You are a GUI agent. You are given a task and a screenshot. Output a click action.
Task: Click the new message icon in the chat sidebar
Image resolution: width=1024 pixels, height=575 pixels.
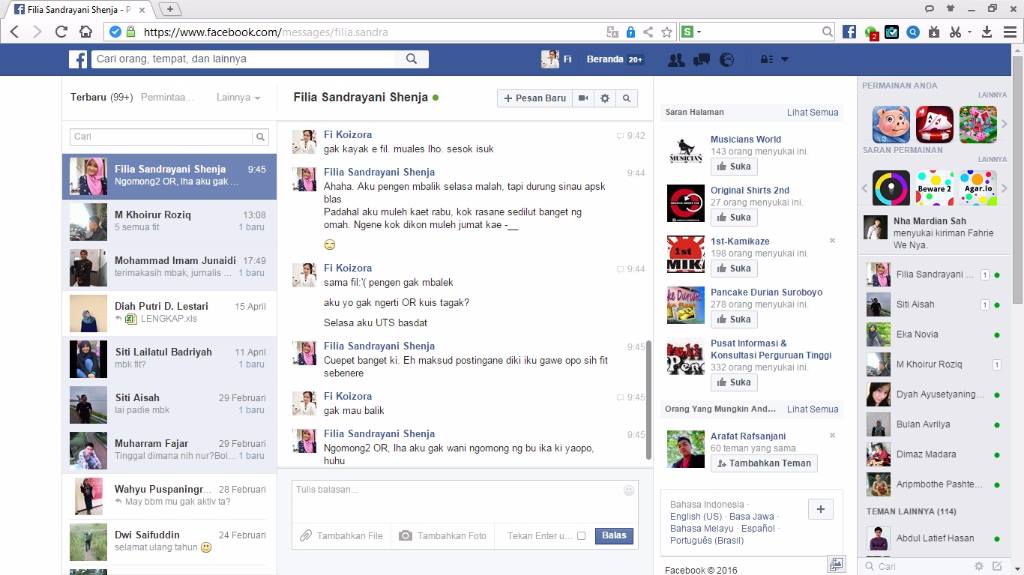997,566
